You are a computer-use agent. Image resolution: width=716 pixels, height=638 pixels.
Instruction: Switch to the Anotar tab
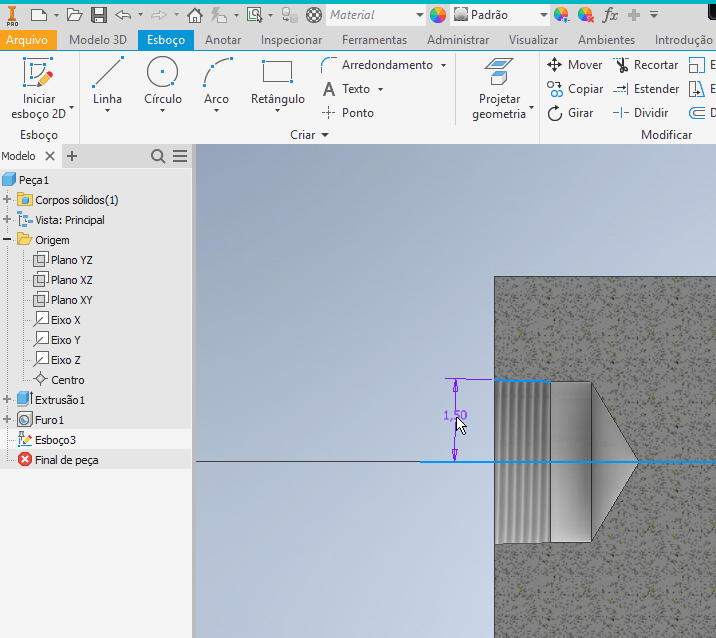(x=223, y=40)
